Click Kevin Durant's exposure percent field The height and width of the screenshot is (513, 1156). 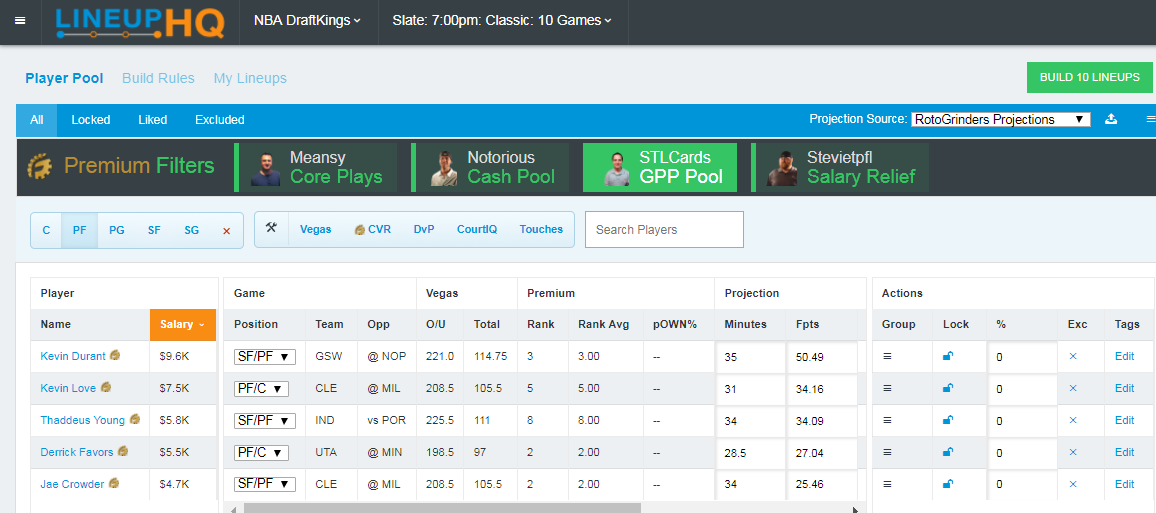1022,357
